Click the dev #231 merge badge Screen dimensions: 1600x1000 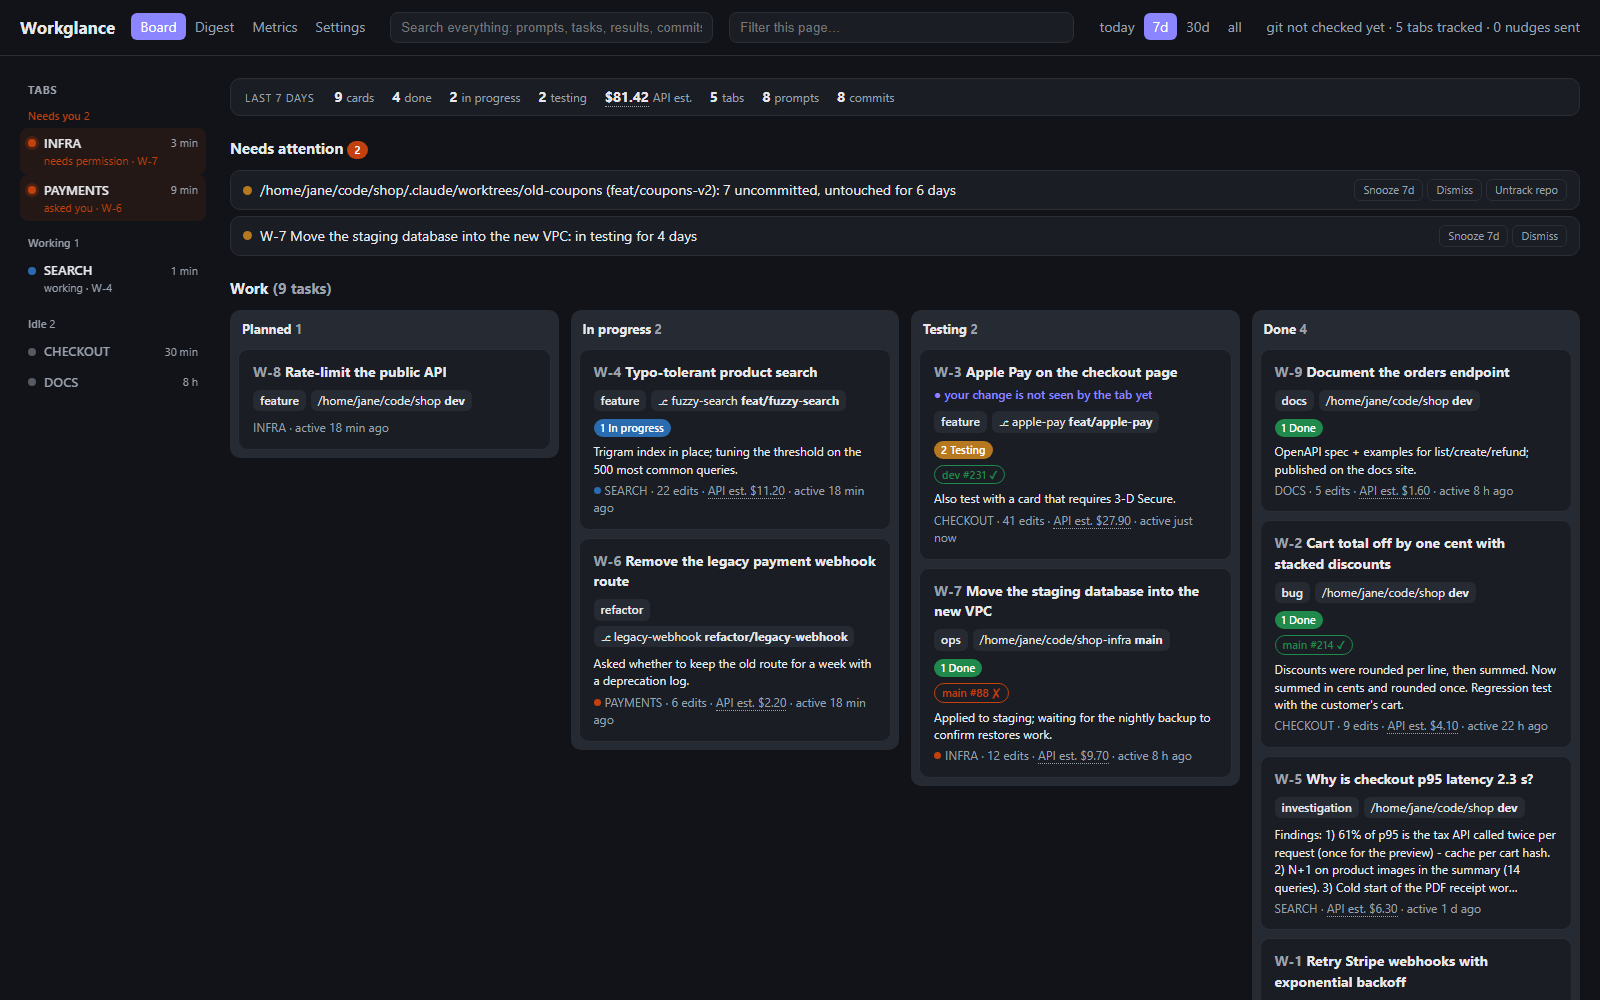pyautogui.click(x=969, y=475)
